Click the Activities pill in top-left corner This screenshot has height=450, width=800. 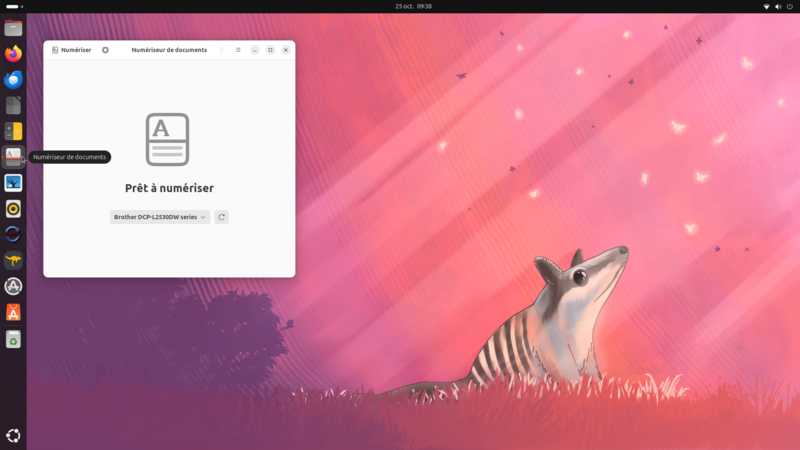tap(14, 7)
